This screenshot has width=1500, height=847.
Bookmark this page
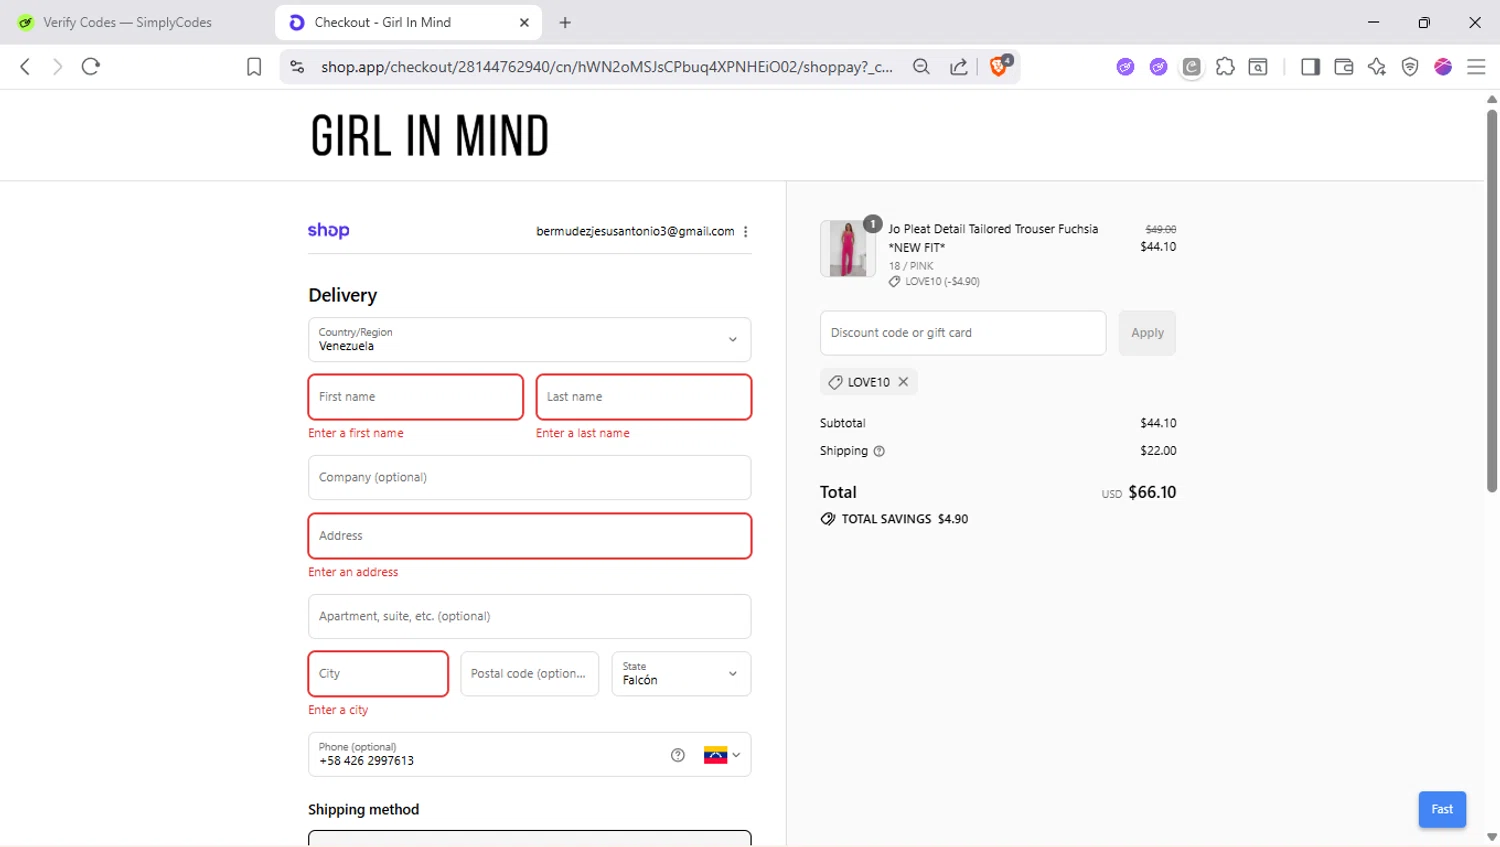(254, 67)
